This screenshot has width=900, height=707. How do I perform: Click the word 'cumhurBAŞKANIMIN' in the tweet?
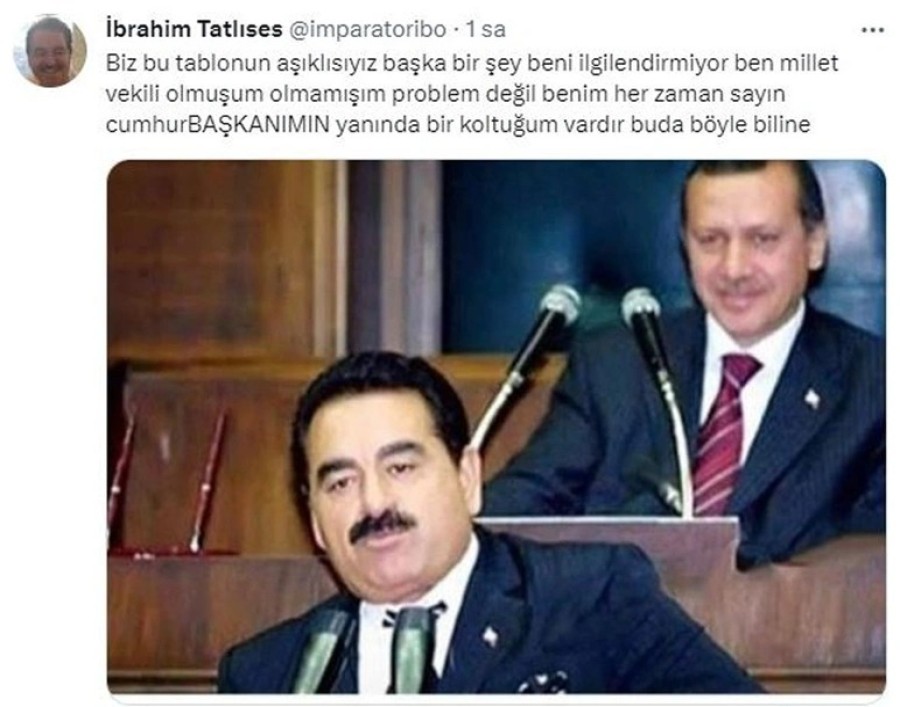[218, 124]
